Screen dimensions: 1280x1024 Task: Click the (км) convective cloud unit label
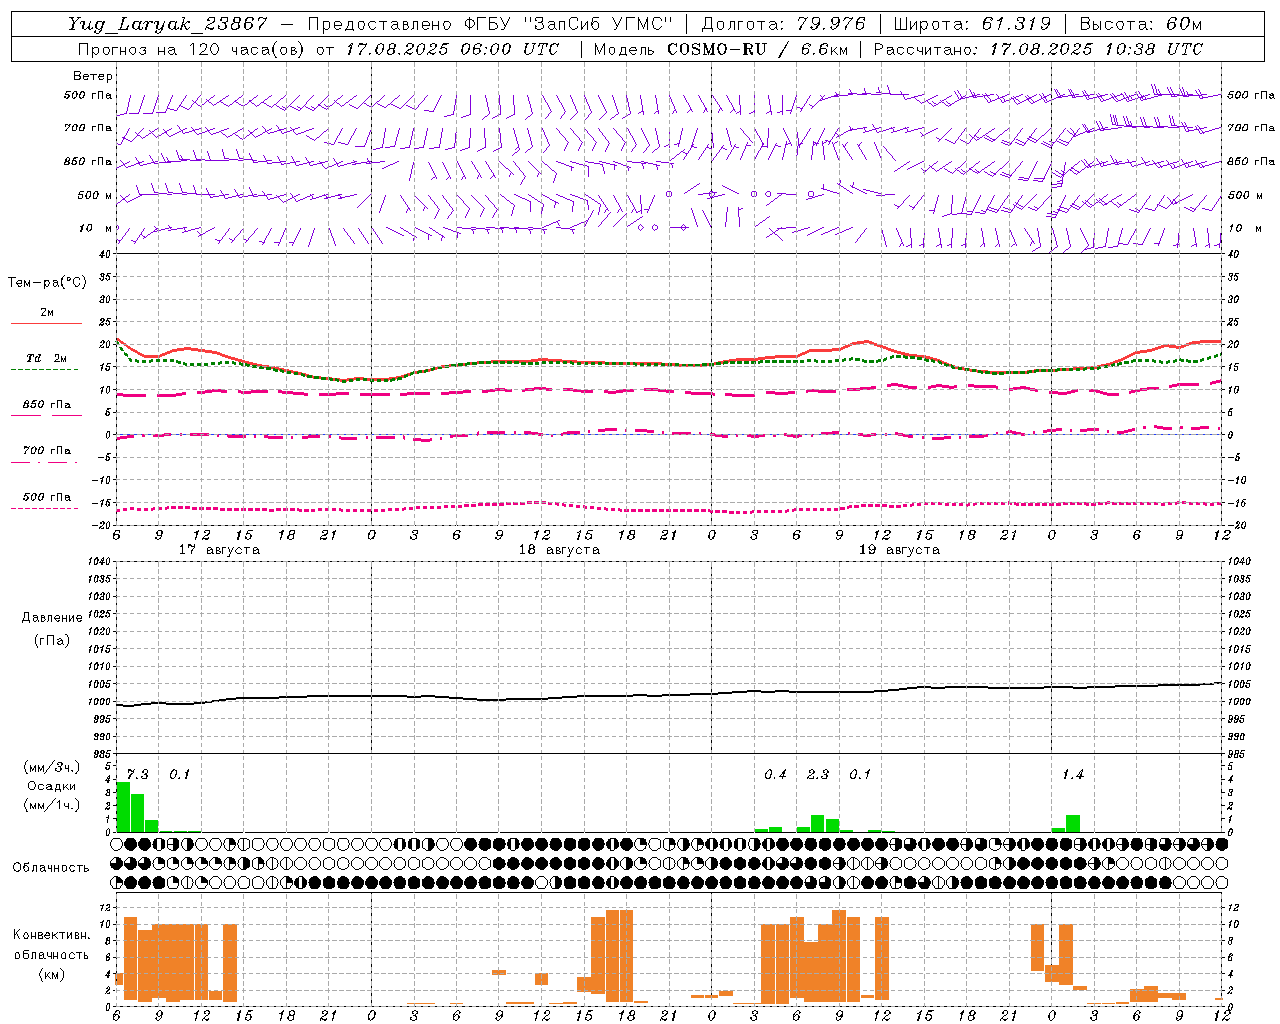click(51, 974)
